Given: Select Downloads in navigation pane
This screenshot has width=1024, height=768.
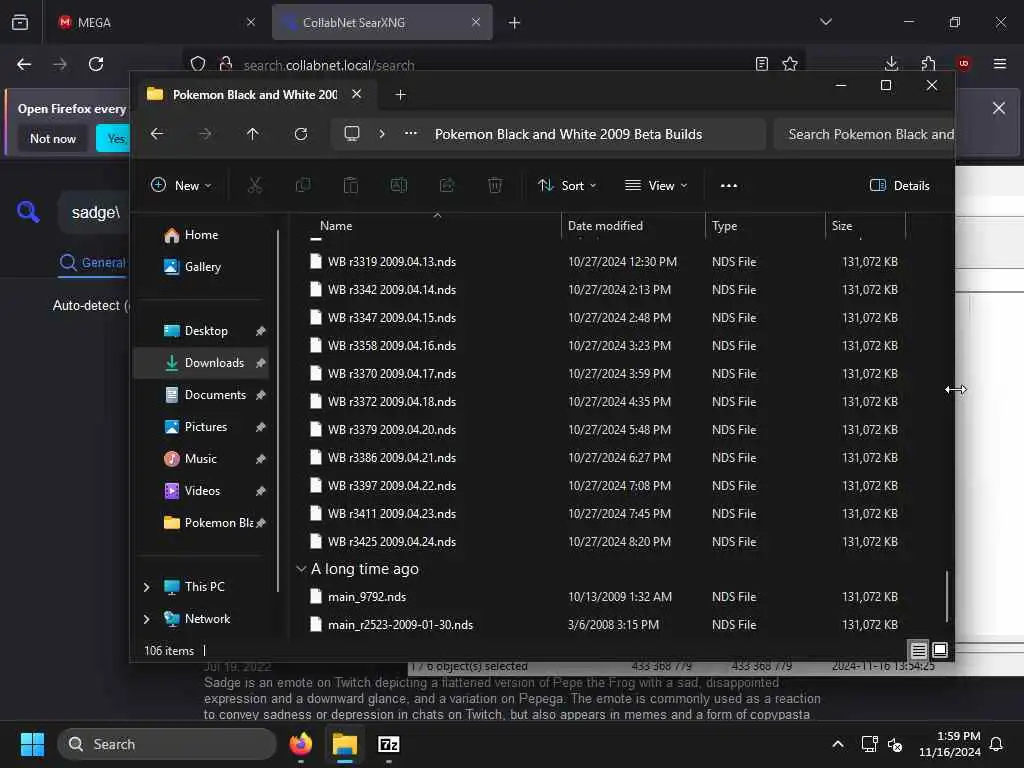Looking at the screenshot, I should pos(202,362).
